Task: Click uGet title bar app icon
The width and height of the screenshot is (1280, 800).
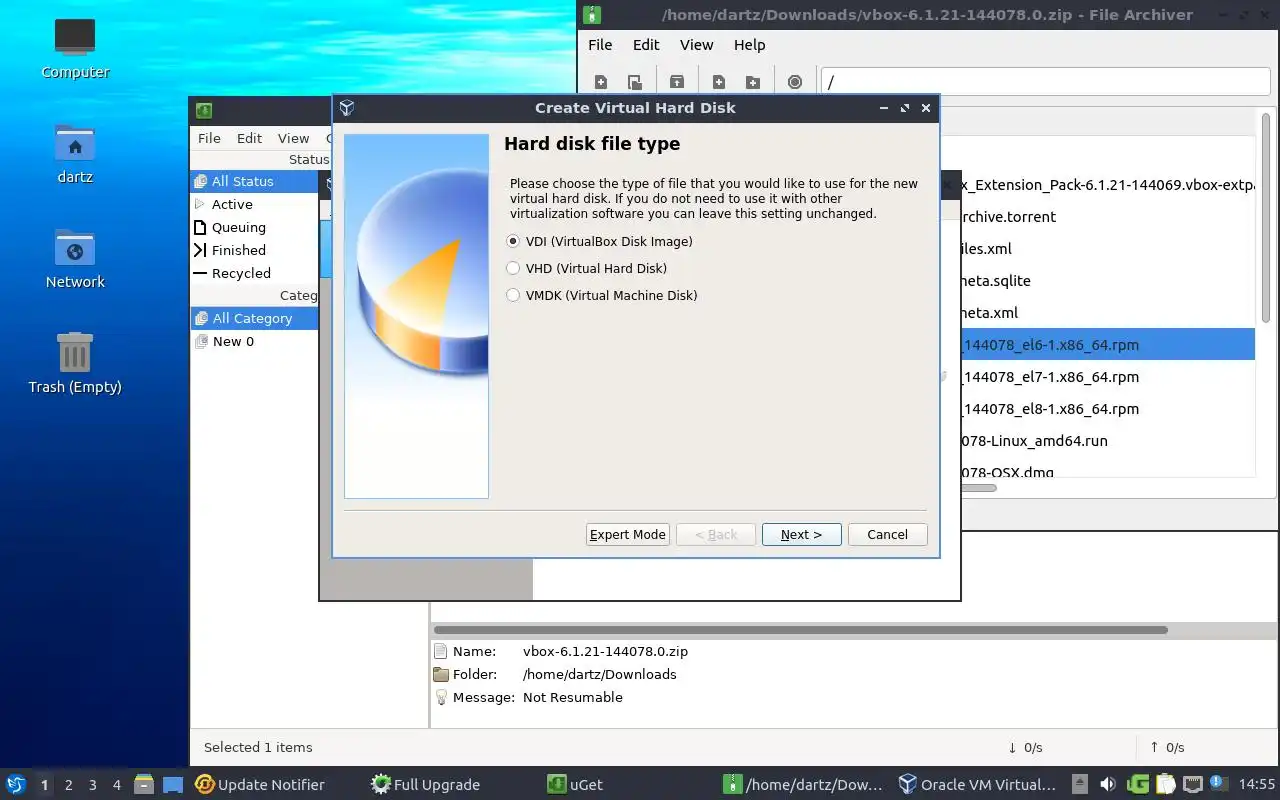Action: [x=204, y=110]
